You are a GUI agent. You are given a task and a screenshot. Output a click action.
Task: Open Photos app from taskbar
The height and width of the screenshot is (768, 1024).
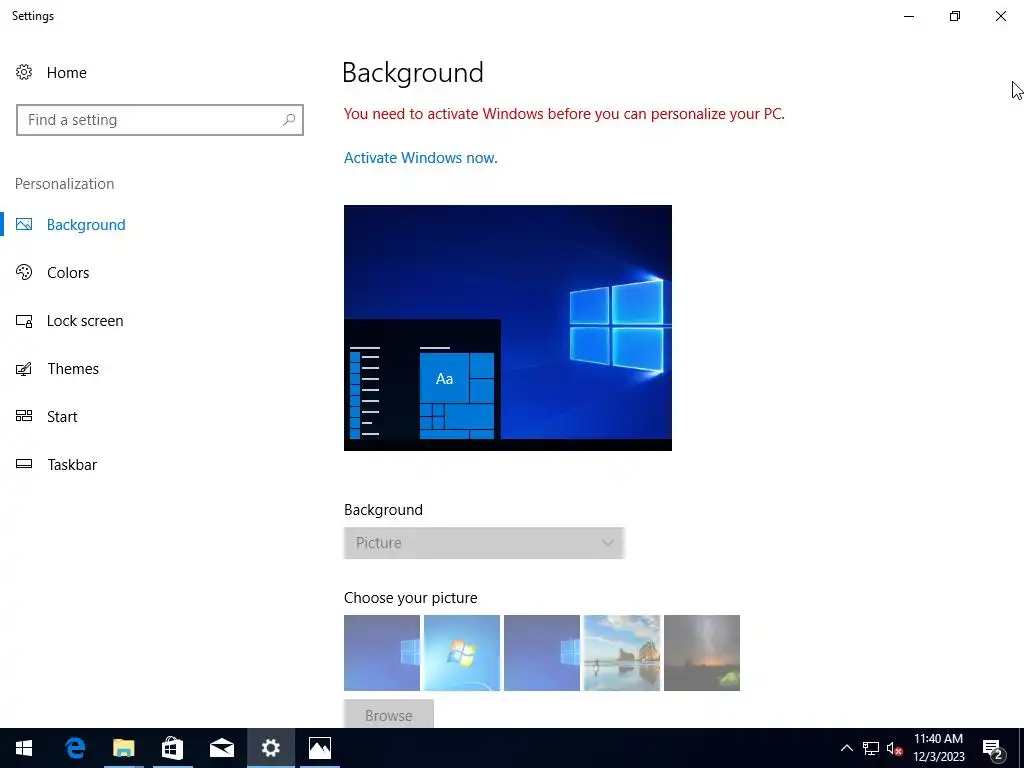click(x=320, y=748)
